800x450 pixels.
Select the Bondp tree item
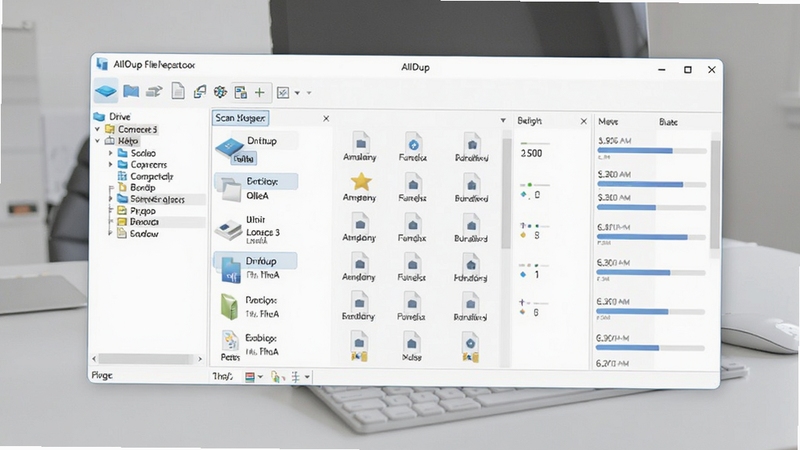(143, 187)
